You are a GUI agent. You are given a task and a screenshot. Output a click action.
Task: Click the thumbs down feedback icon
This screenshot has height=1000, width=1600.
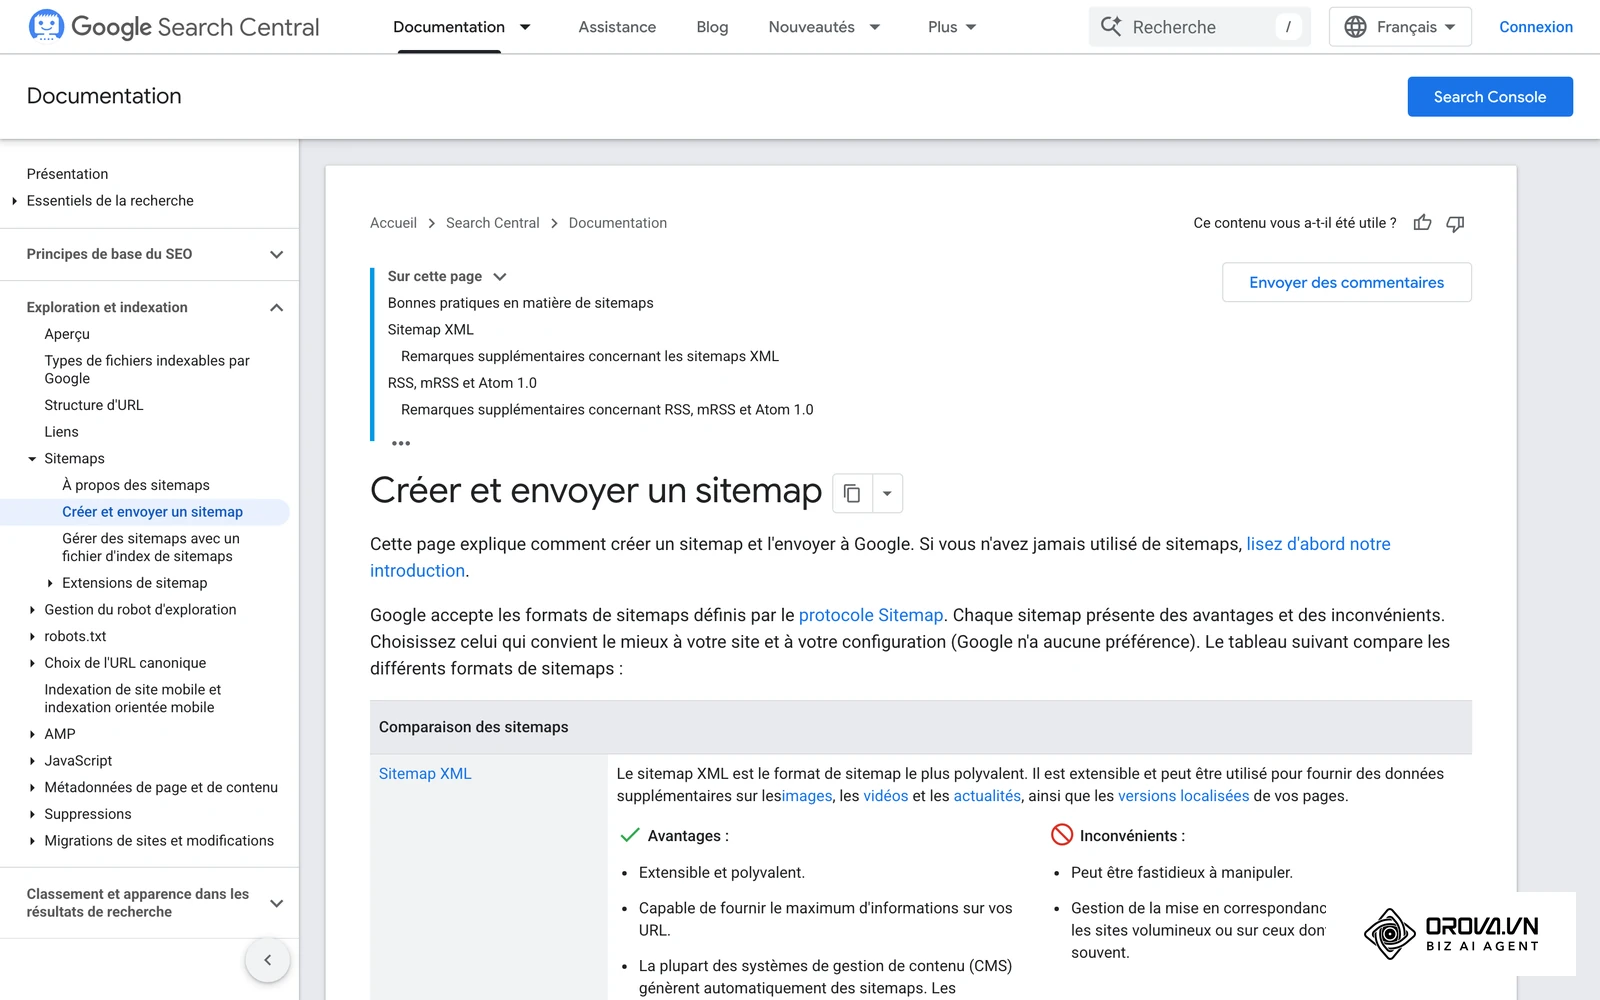pos(1455,223)
